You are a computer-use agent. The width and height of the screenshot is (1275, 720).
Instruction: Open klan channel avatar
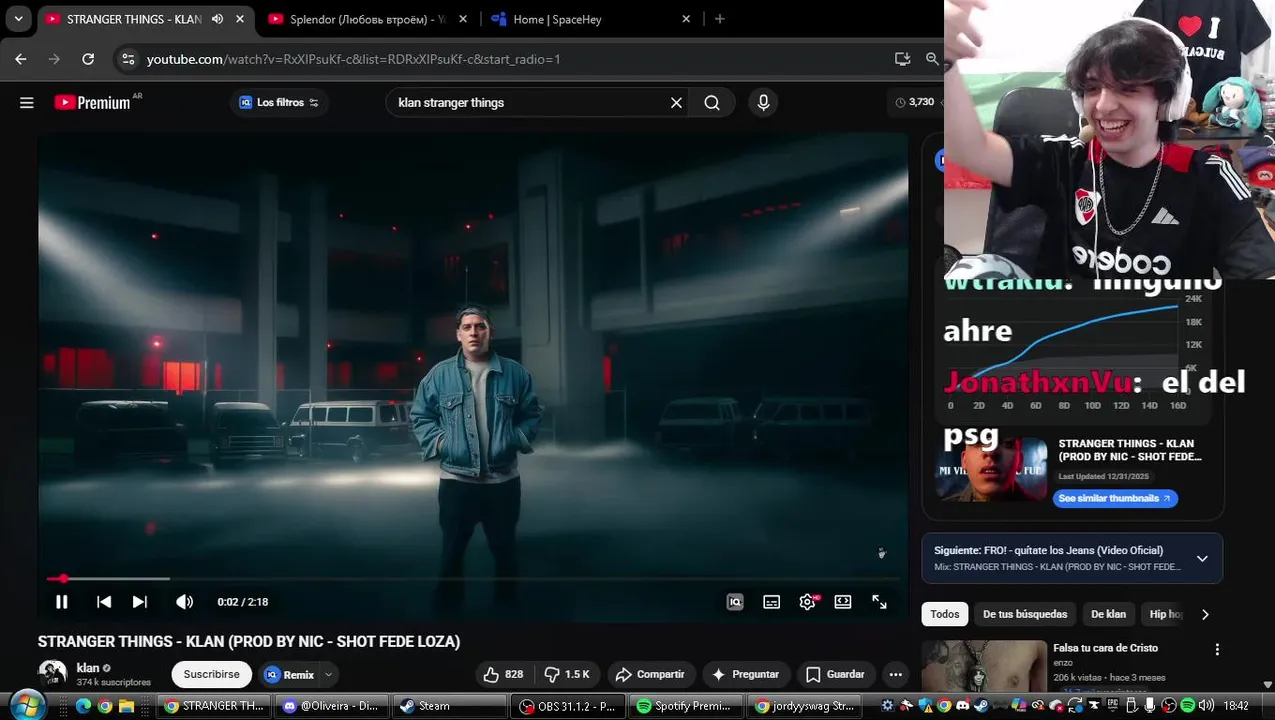52,674
